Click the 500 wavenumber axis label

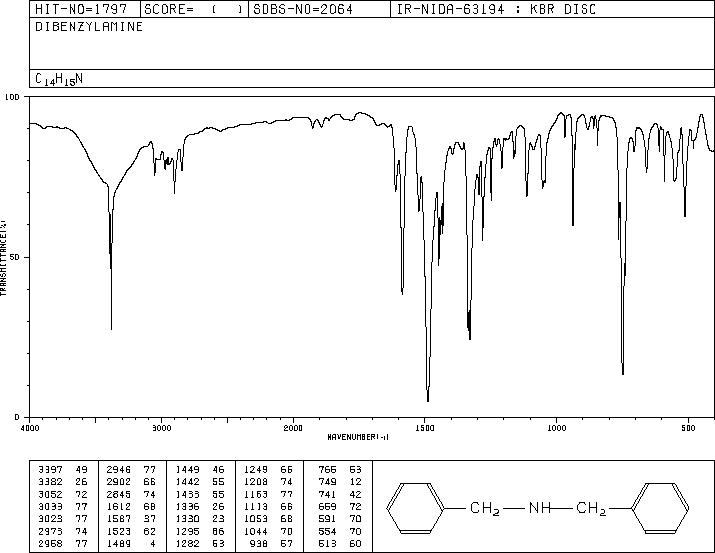click(688, 428)
